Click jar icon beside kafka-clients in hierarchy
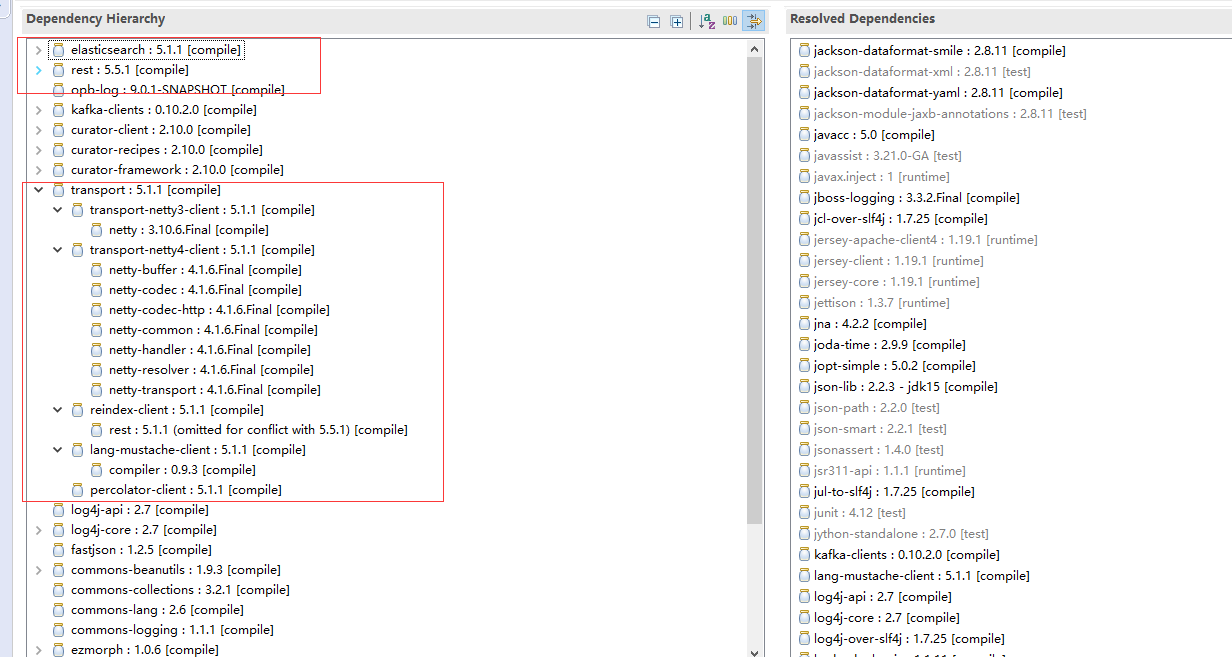Screen dimensions: 1232x657 (x=58, y=110)
